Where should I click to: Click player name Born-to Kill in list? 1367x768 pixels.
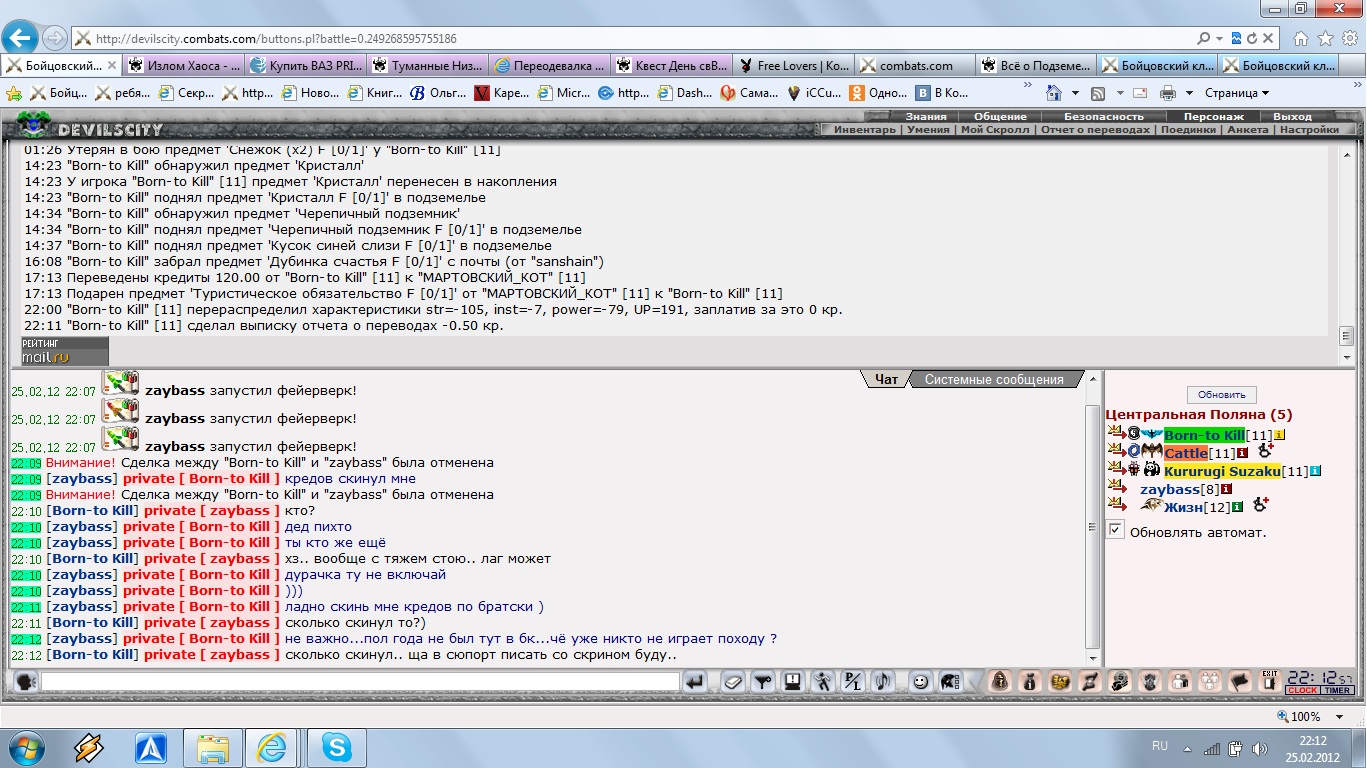tap(1204, 435)
